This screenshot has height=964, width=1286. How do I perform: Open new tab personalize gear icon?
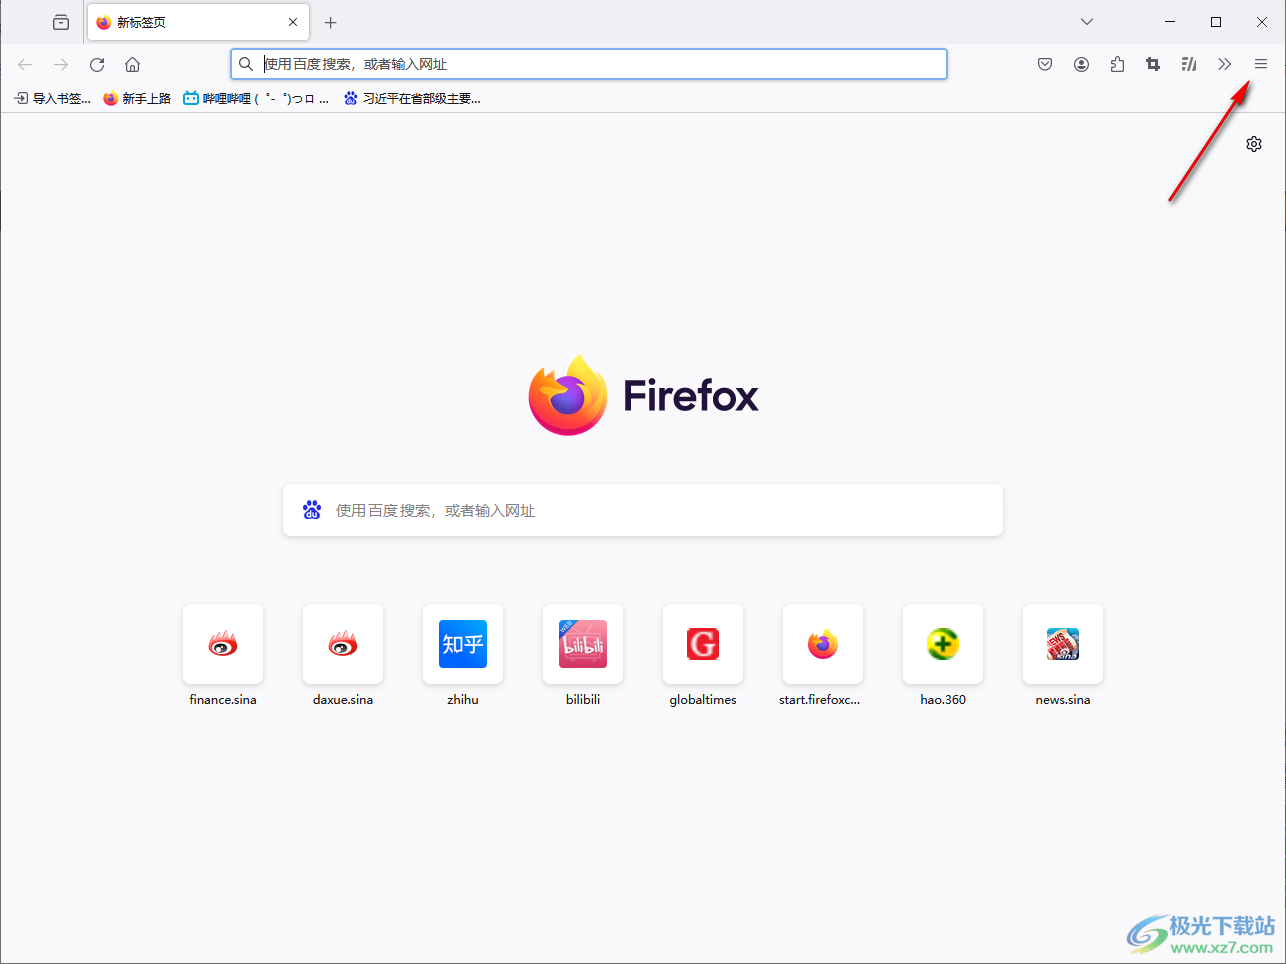tap(1254, 144)
